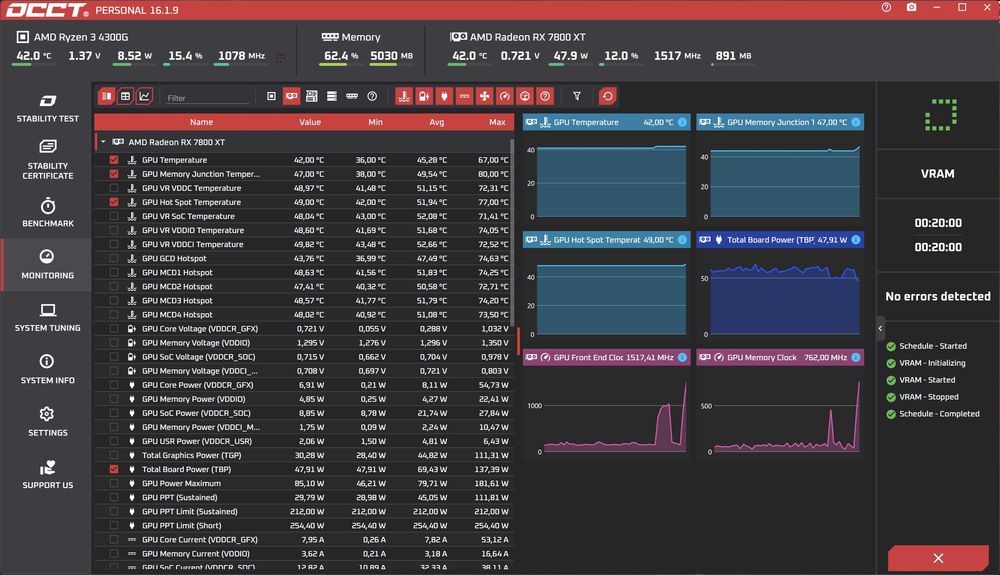Select GPU Memory Current (VDDIO) row
Screen dimensions: 1000x575
point(304,554)
